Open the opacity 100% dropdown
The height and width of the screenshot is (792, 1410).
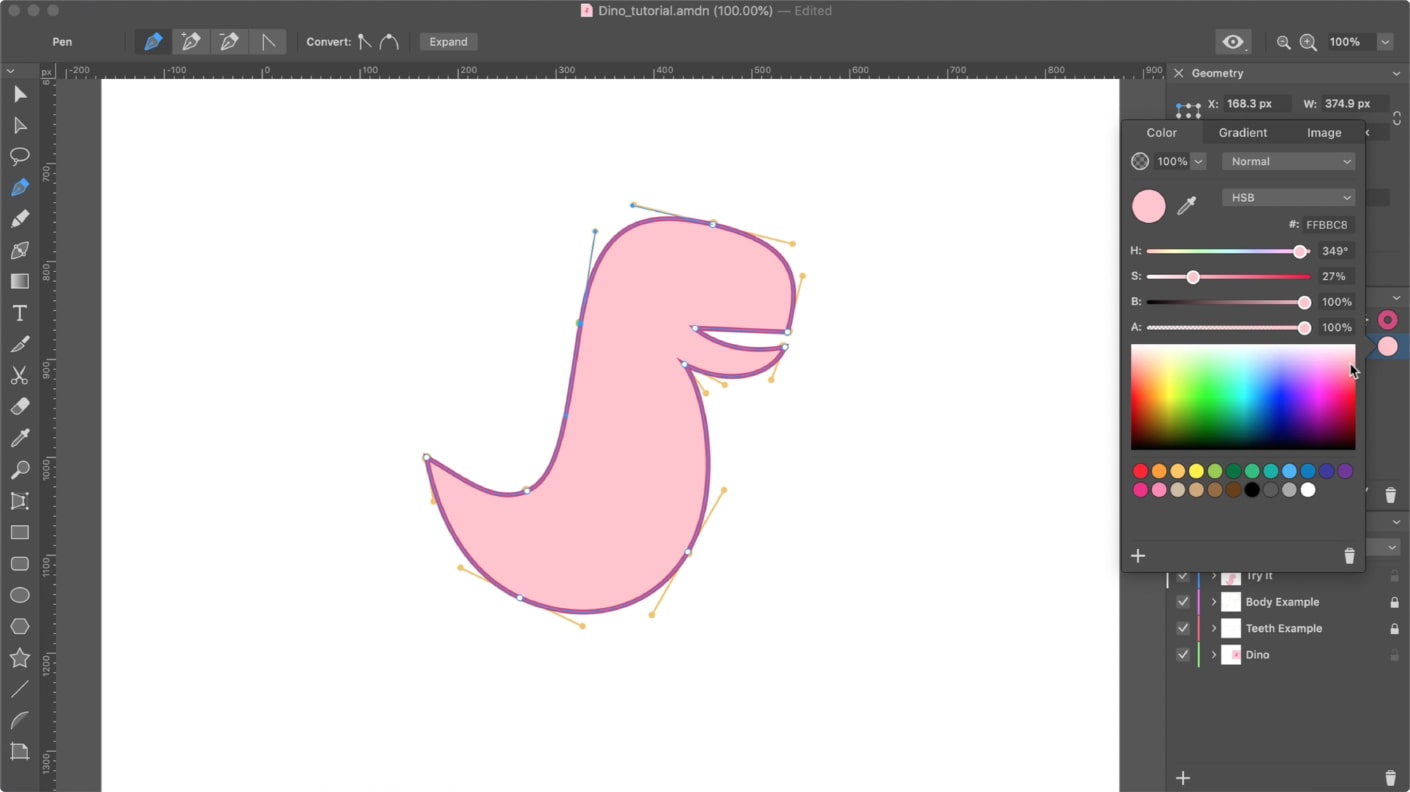[1198, 161]
